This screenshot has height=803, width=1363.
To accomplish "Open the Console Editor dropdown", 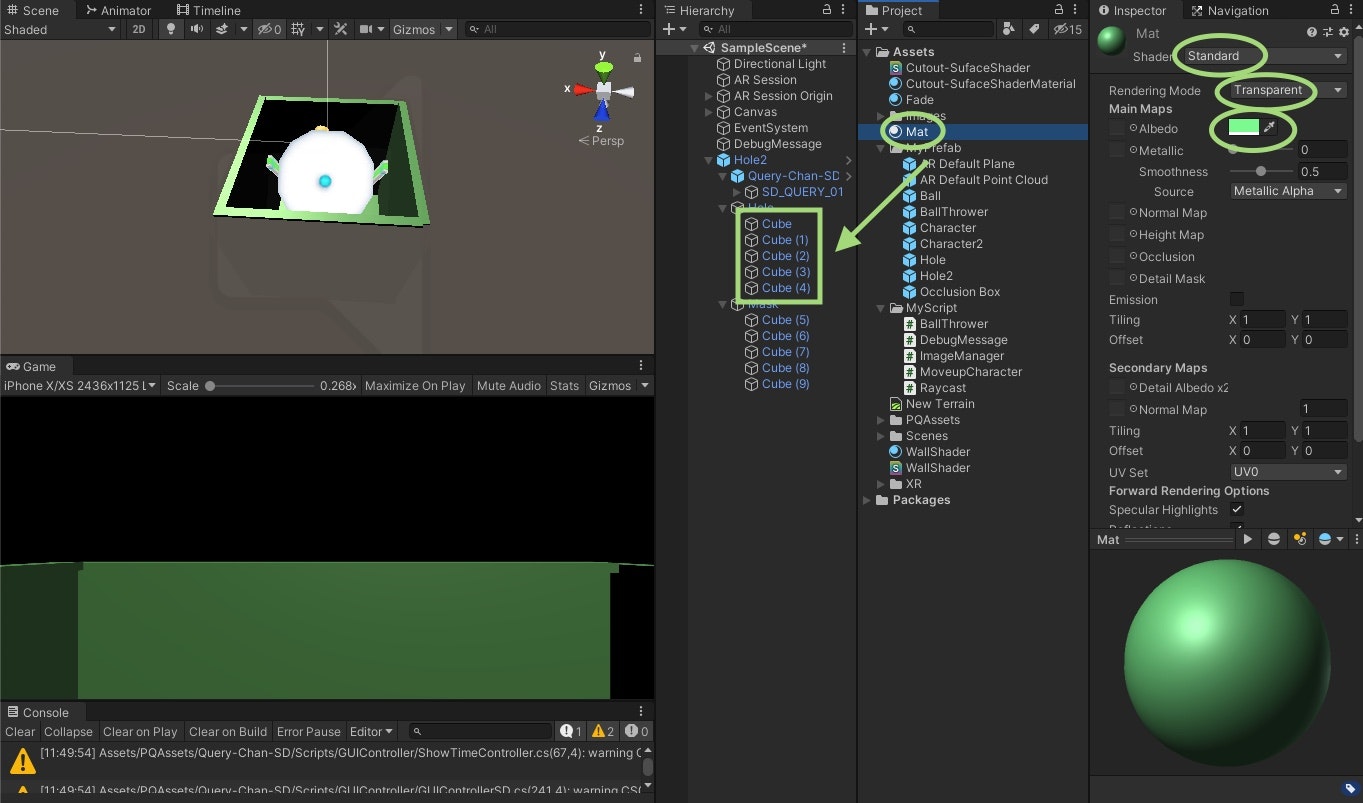I will tap(371, 731).
